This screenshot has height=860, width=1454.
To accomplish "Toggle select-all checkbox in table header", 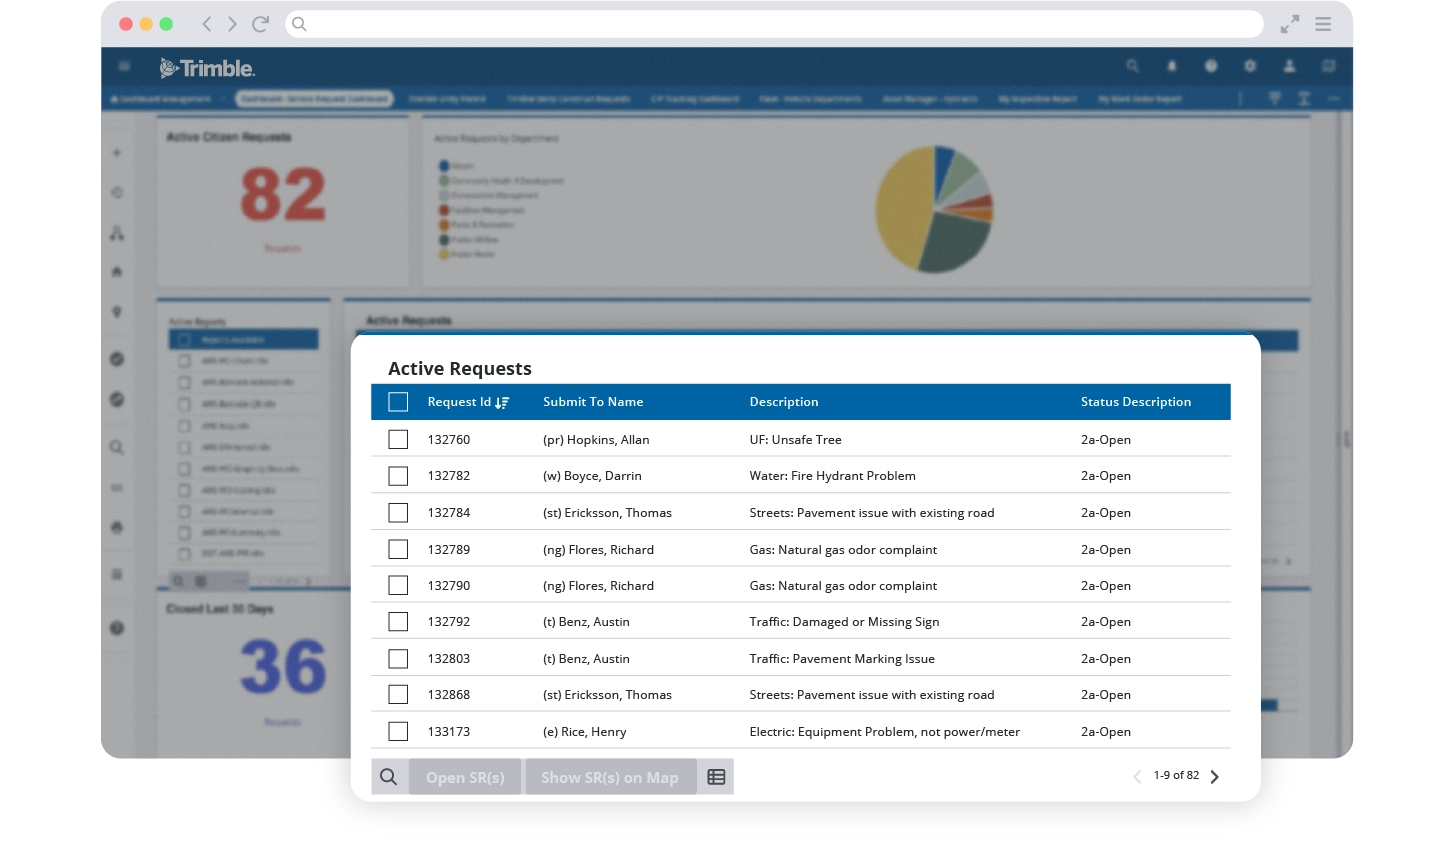I will [x=398, y=402].
